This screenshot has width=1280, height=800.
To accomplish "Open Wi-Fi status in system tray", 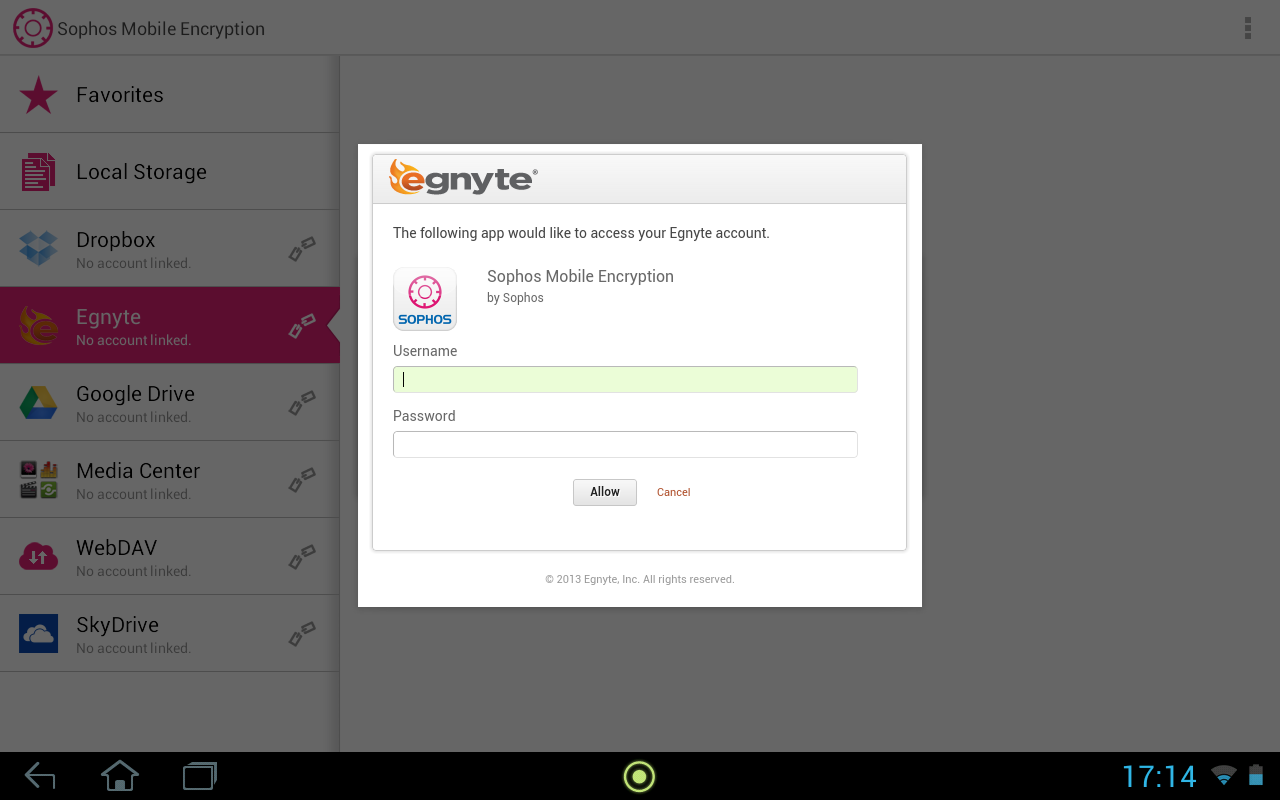I will (x=1223, y=775).
